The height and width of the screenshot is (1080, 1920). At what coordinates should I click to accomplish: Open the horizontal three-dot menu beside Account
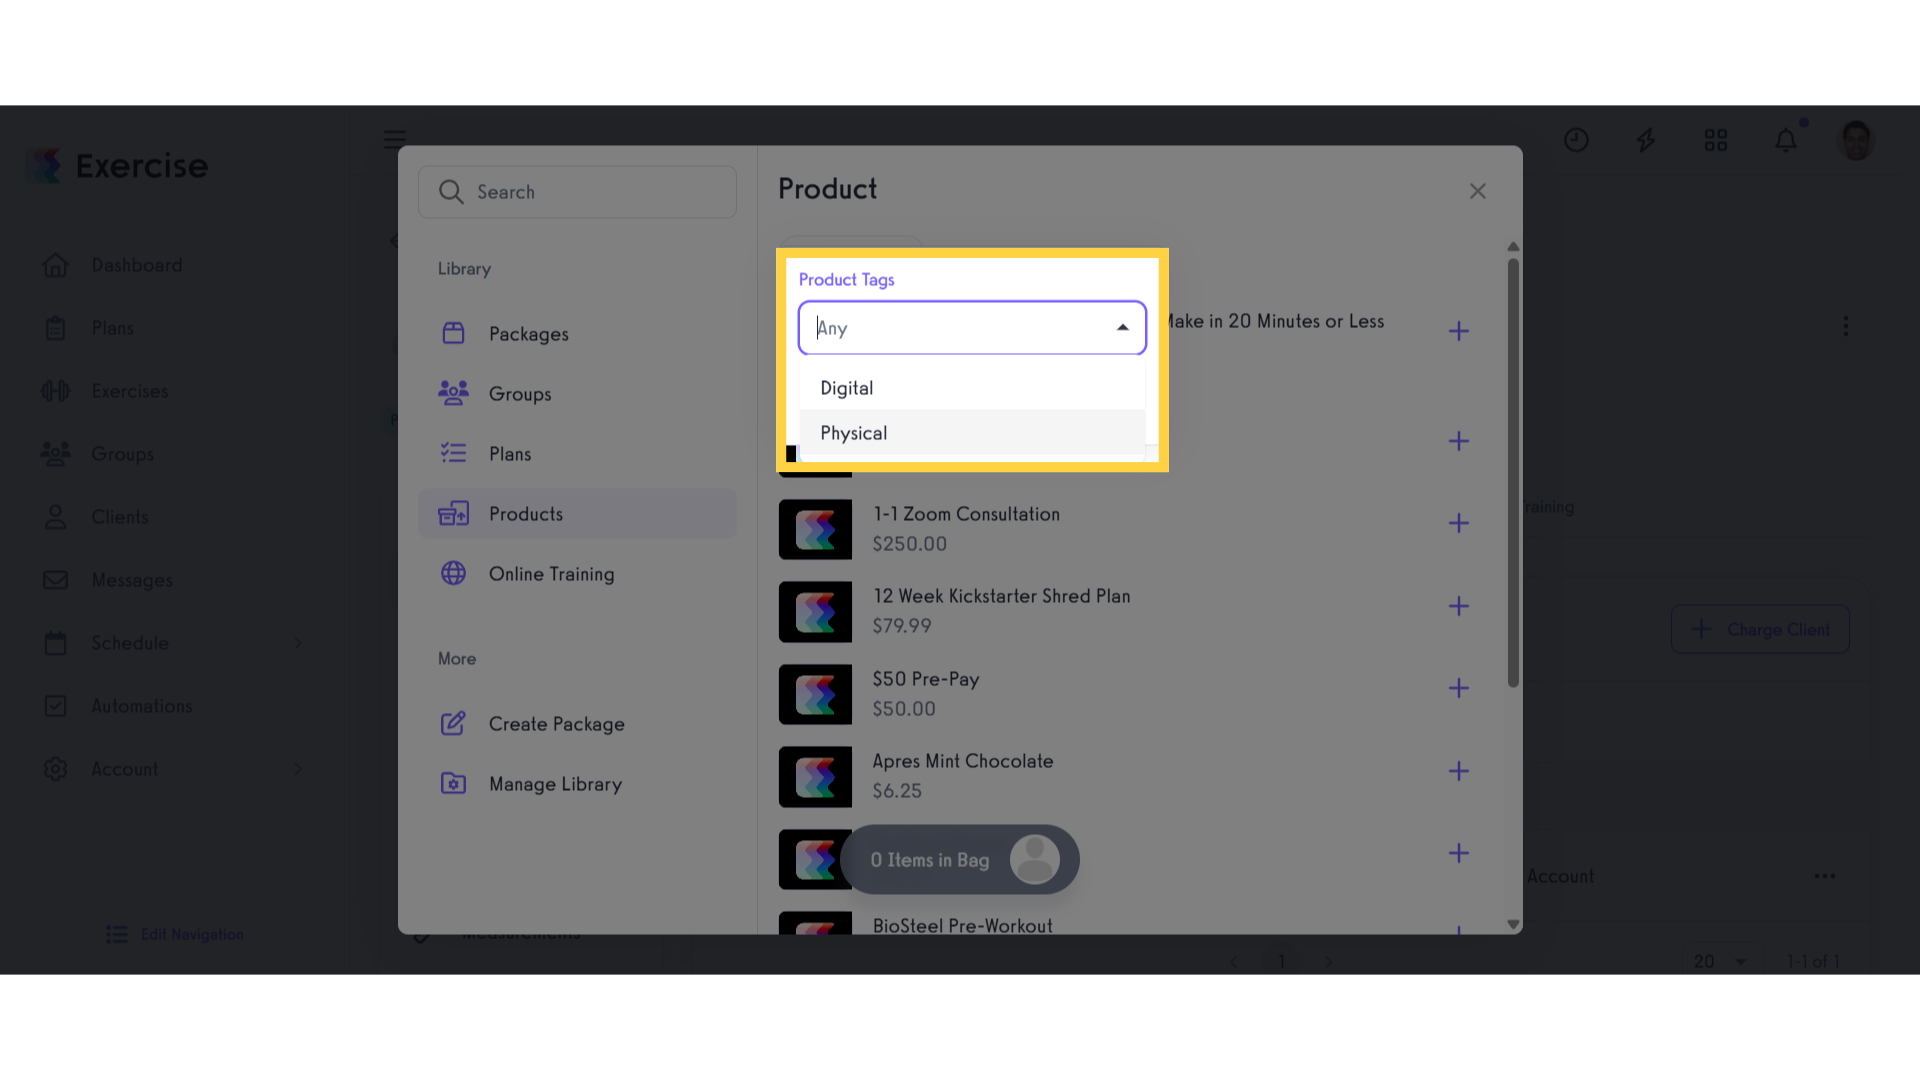[x=1825, y=876]
